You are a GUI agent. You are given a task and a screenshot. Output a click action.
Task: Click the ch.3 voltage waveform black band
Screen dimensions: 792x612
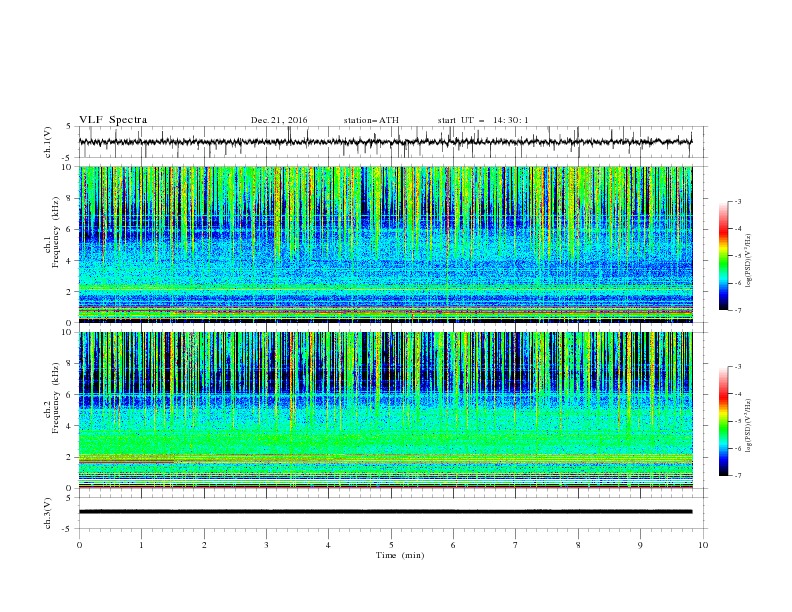coord(385,512)
